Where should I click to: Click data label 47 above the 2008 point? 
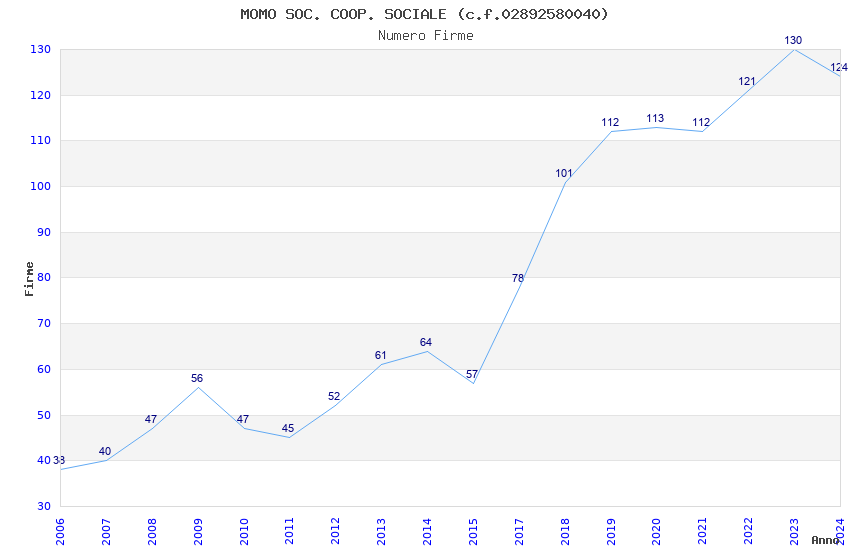click(x=151, y=419)
